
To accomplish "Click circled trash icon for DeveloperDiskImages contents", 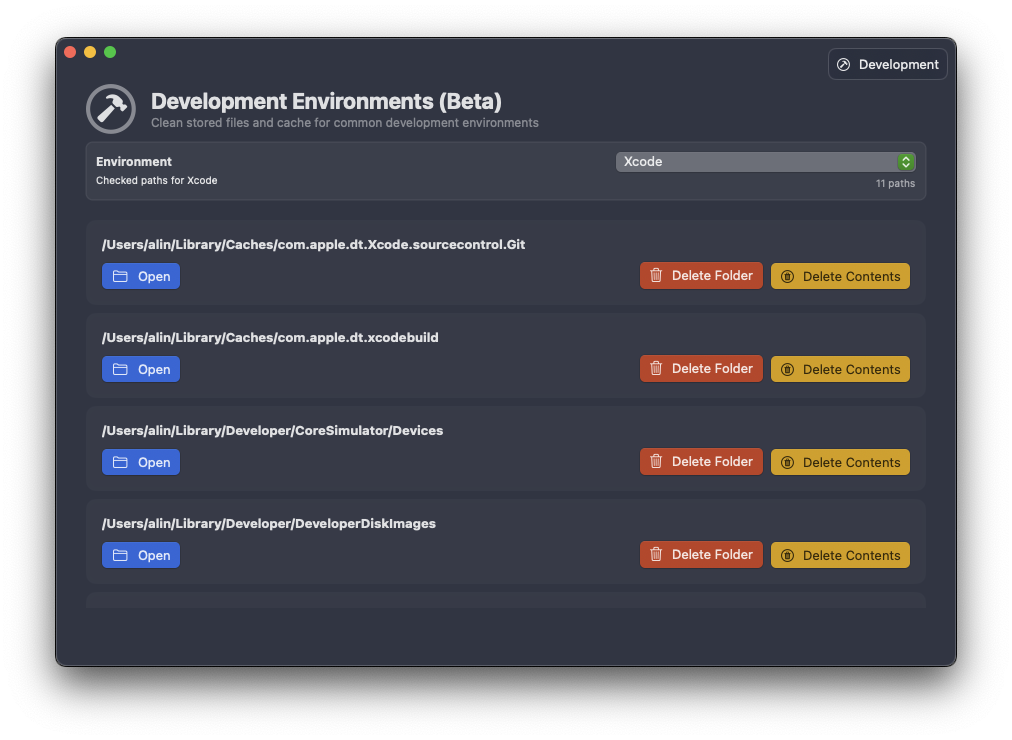I will [x=787, y=555].
